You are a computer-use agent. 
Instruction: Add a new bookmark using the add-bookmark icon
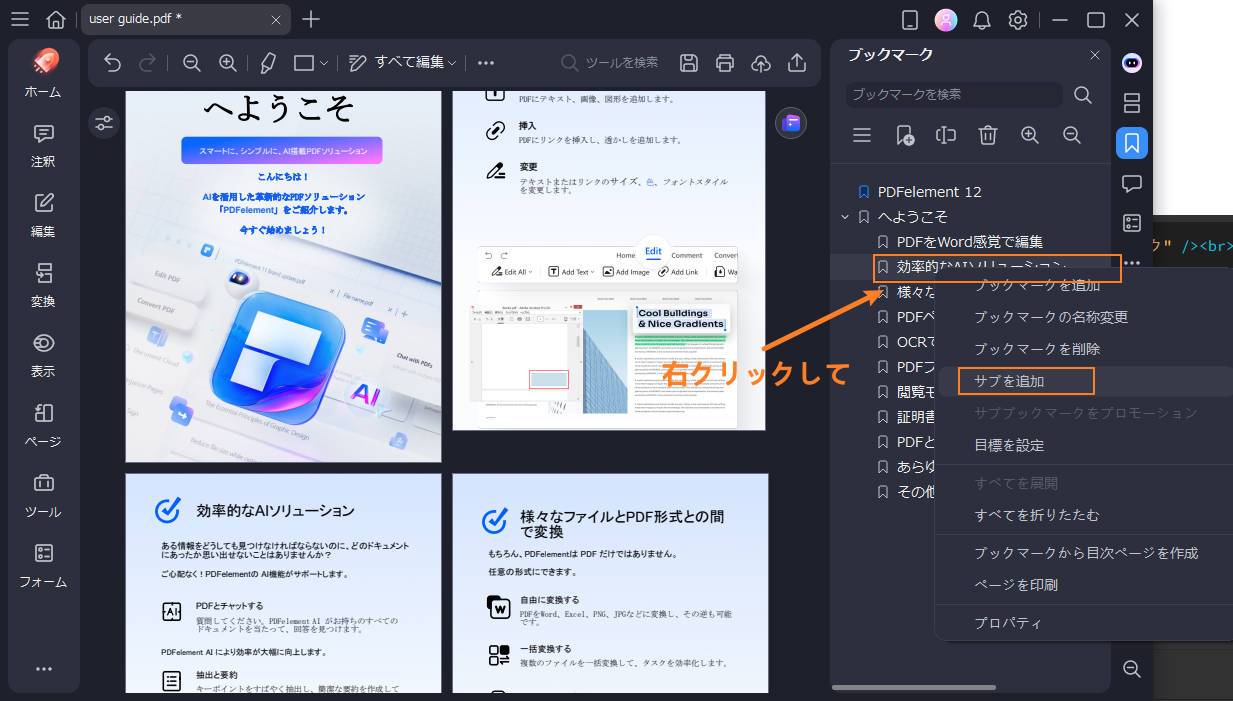tap(904, 135)
